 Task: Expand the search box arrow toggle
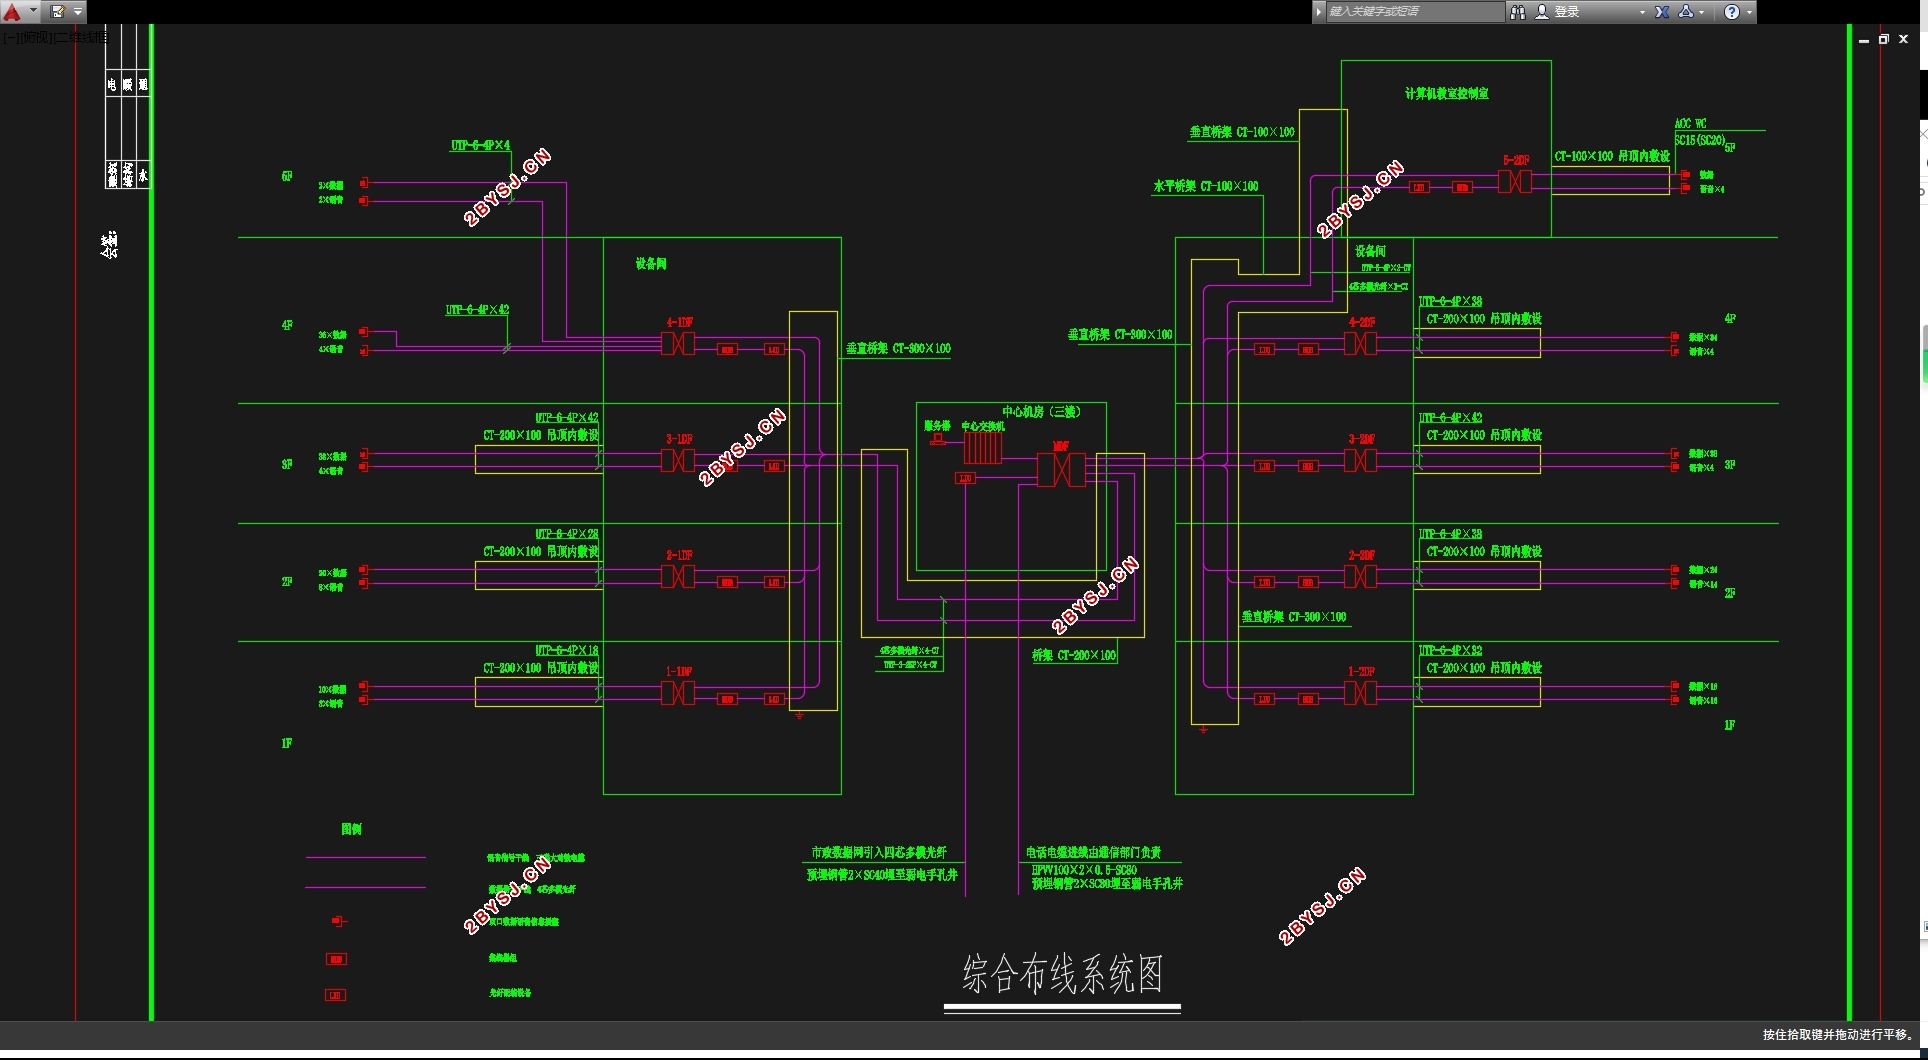pyautogui.click(x=1319, y=12)
